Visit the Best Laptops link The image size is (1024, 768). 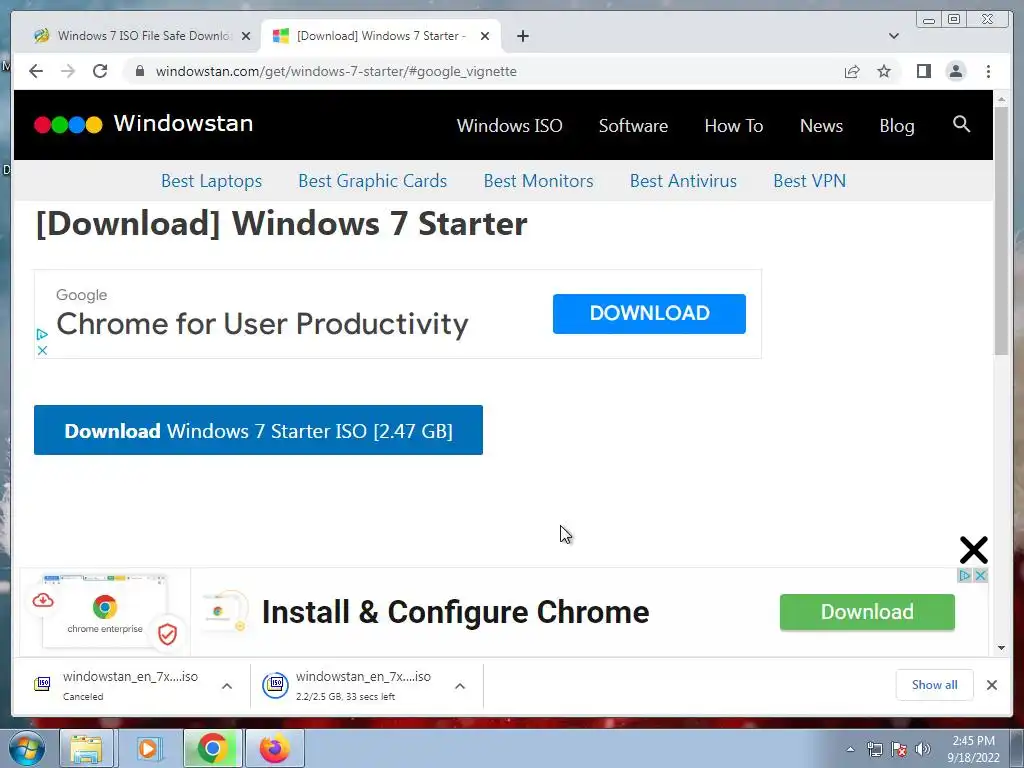pos(212,181)
